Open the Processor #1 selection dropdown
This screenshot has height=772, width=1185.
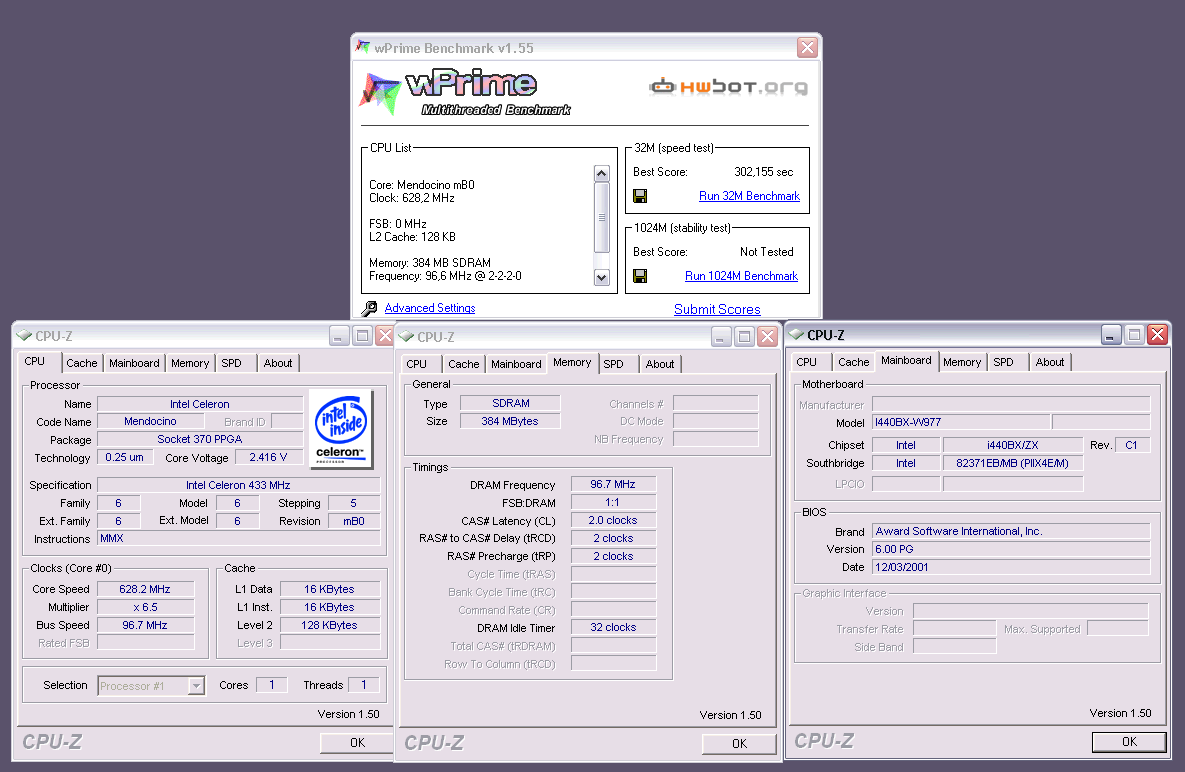[196, 686]
